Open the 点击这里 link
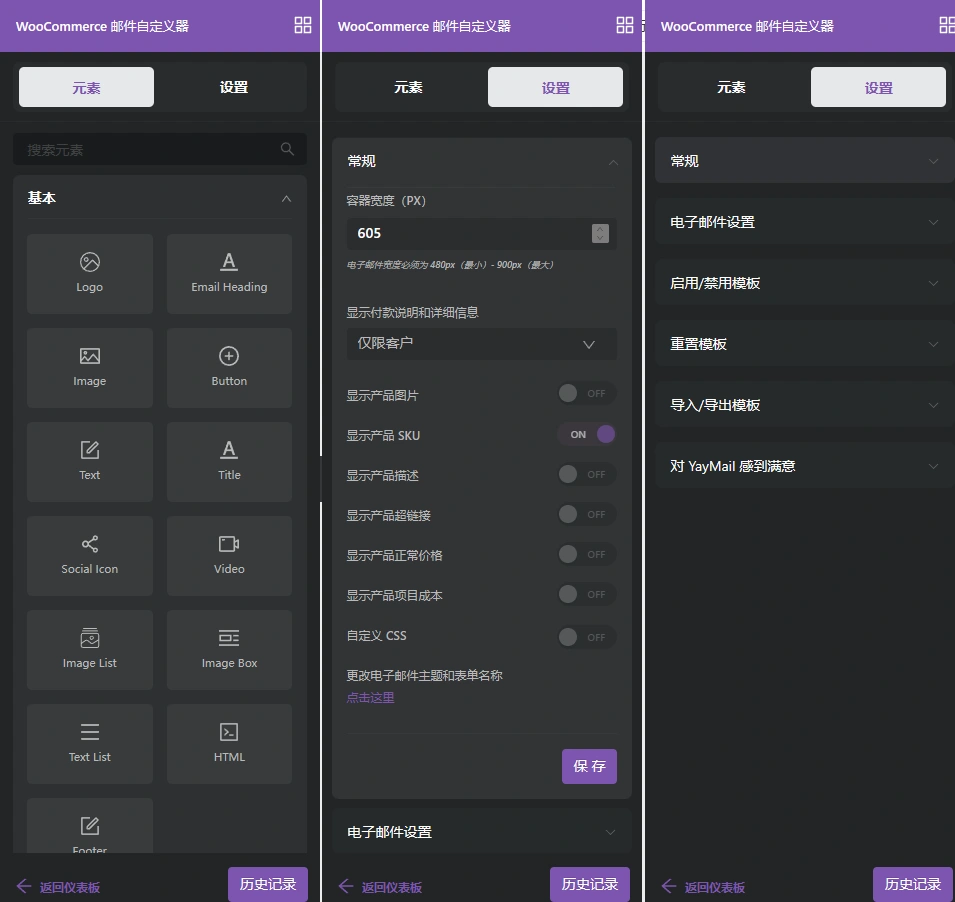This screenshot has height=902, width=955. pyautogui.click(x=371, y=697)
